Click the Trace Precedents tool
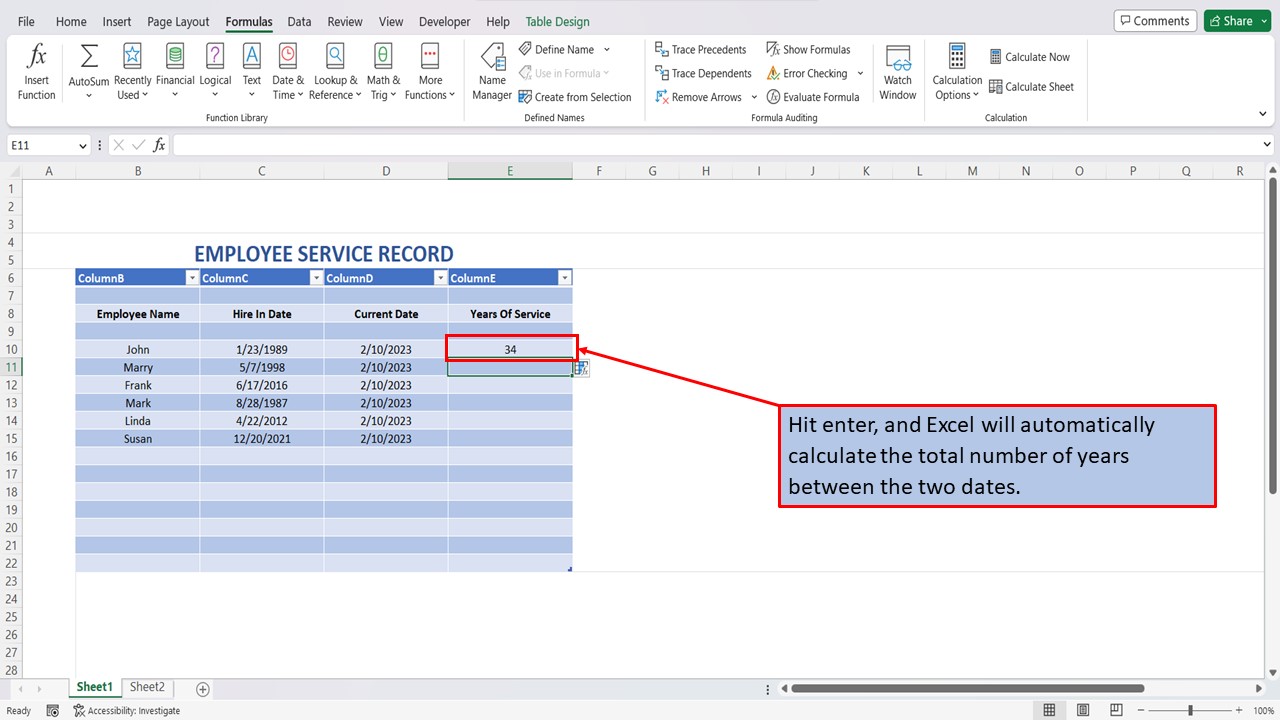The image size is (1280, 720). (x=701, y=48)
